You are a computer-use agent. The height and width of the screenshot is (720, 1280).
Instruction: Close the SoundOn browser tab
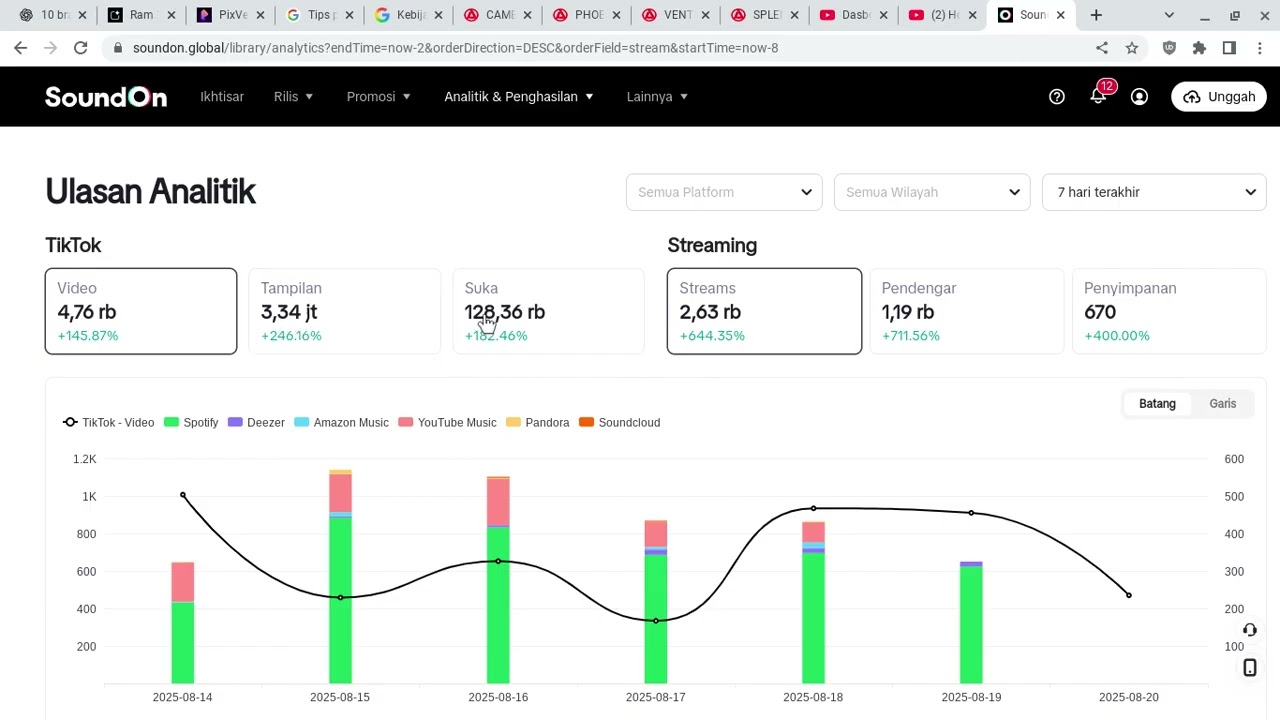coord(1061,15)
